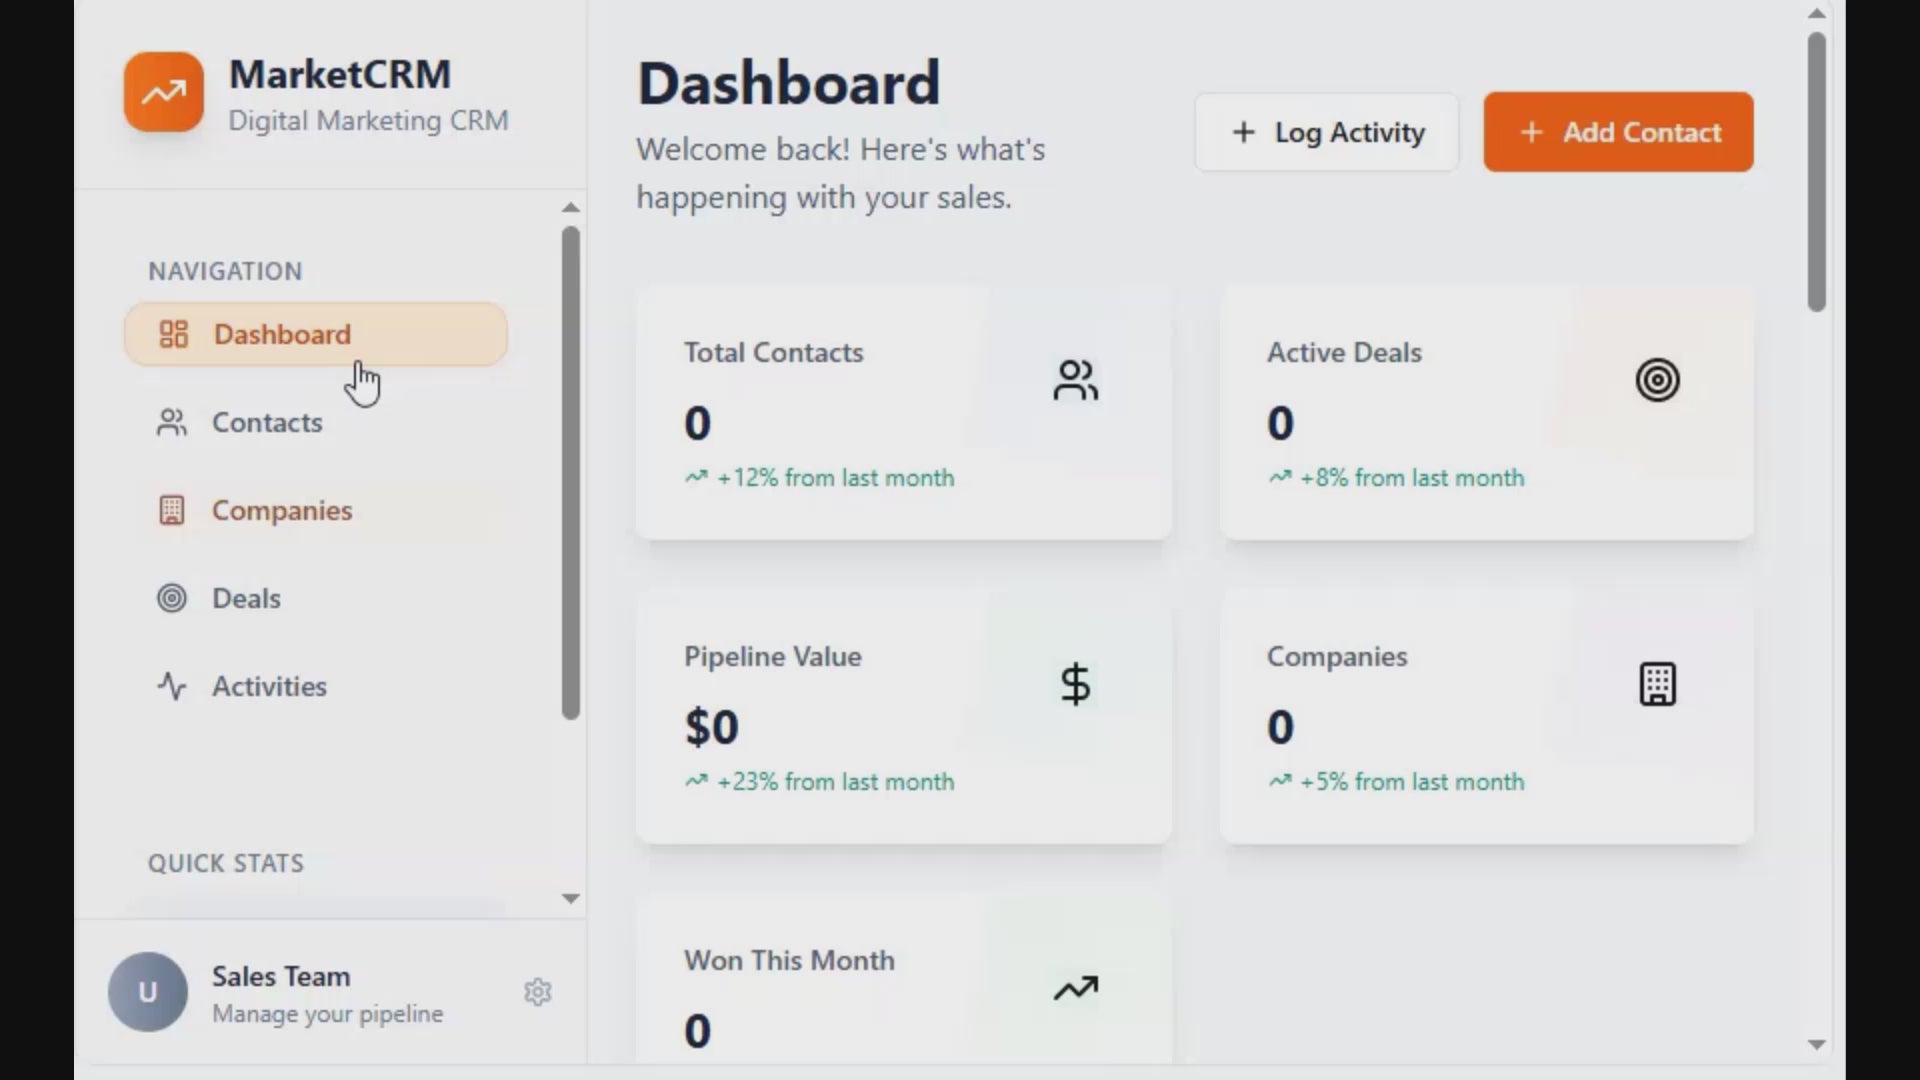This screenshot has width=1920, height=1080.
Task: Open the Dashboard navigation item
Action: (x=315, y=334)
